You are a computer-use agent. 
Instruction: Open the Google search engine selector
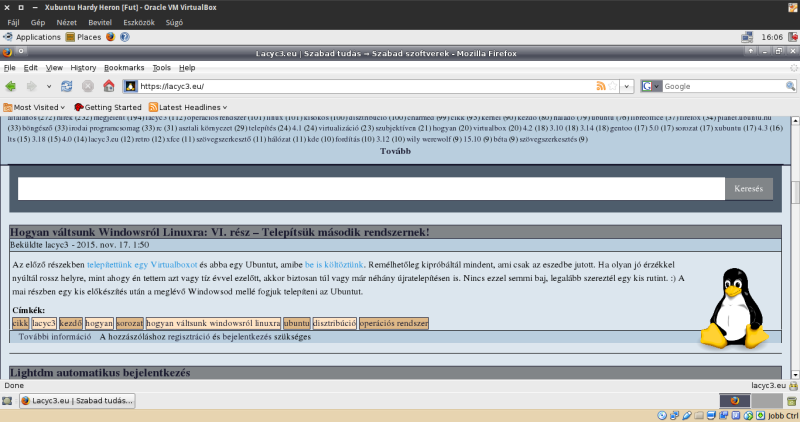coord(651,86)
